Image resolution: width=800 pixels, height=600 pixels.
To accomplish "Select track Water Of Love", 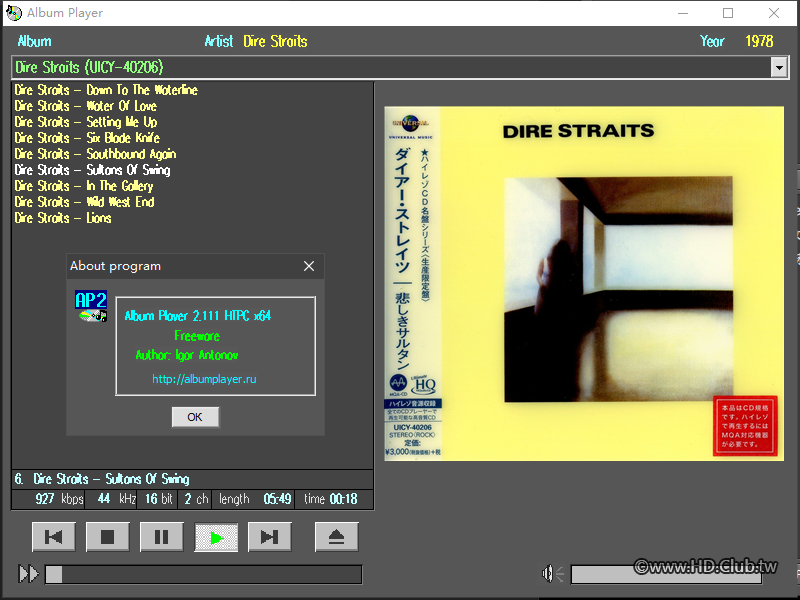I will click(x=86, y=106).
